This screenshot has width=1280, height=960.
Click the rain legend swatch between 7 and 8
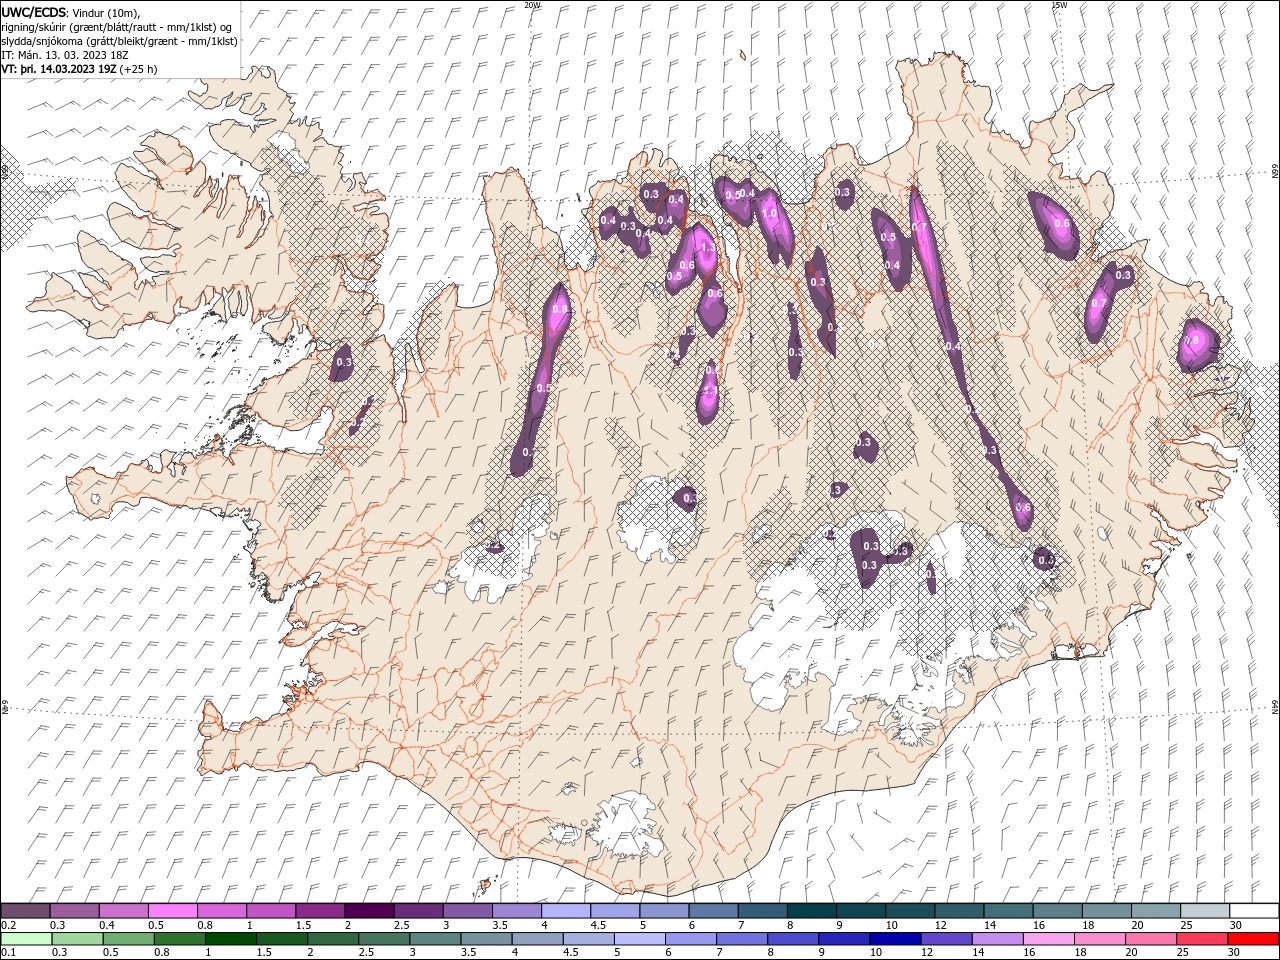point(741,939)
